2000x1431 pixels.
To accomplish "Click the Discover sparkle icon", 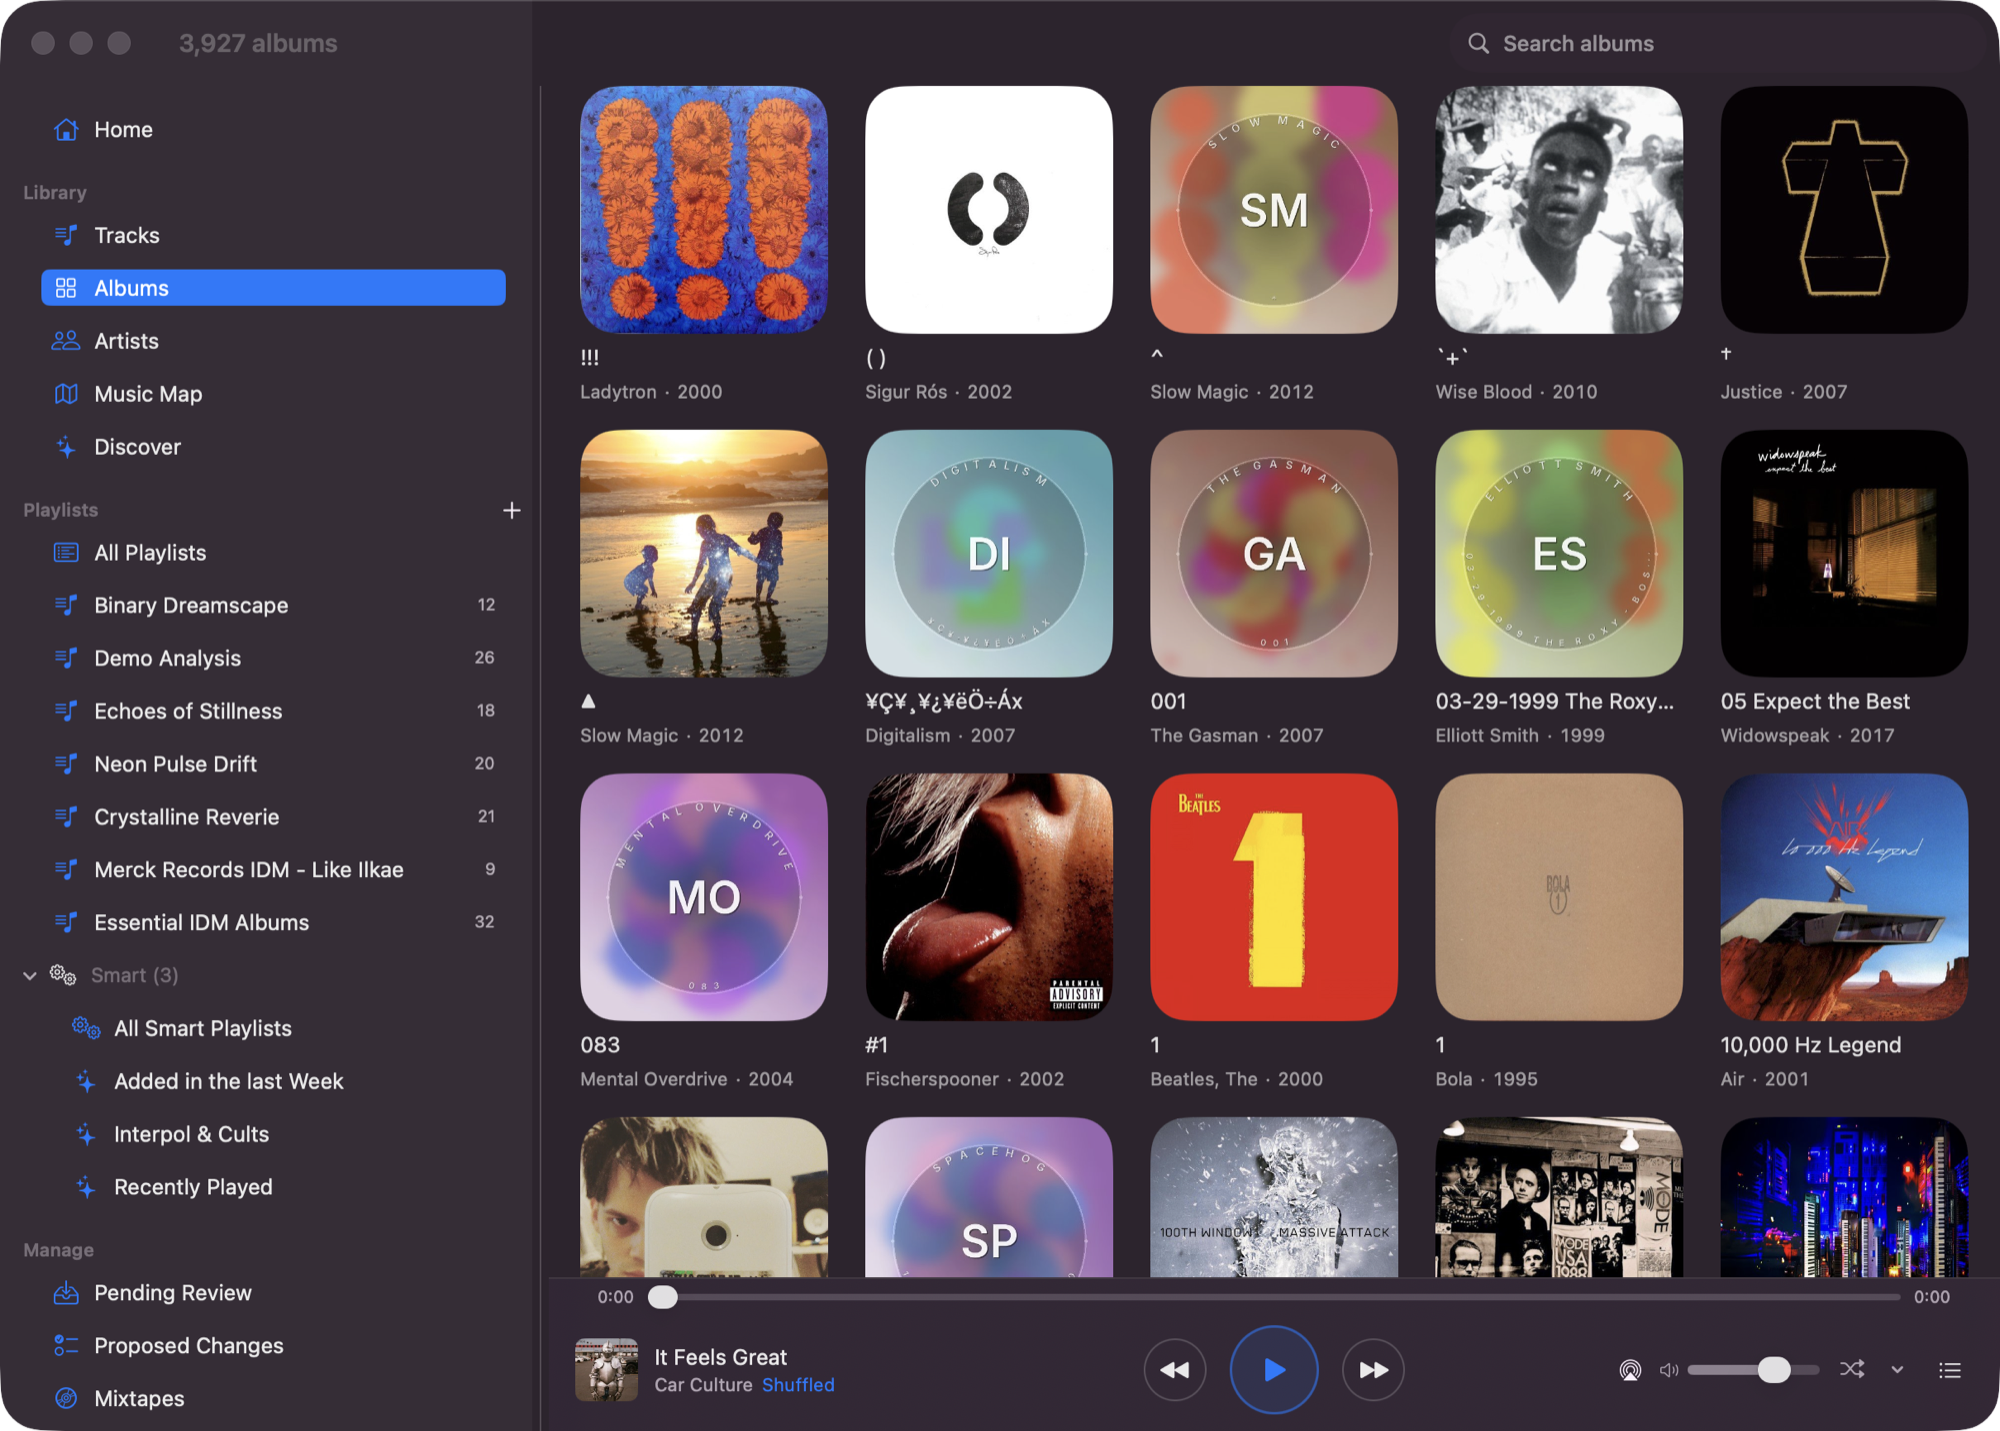I will click(66, 447).
